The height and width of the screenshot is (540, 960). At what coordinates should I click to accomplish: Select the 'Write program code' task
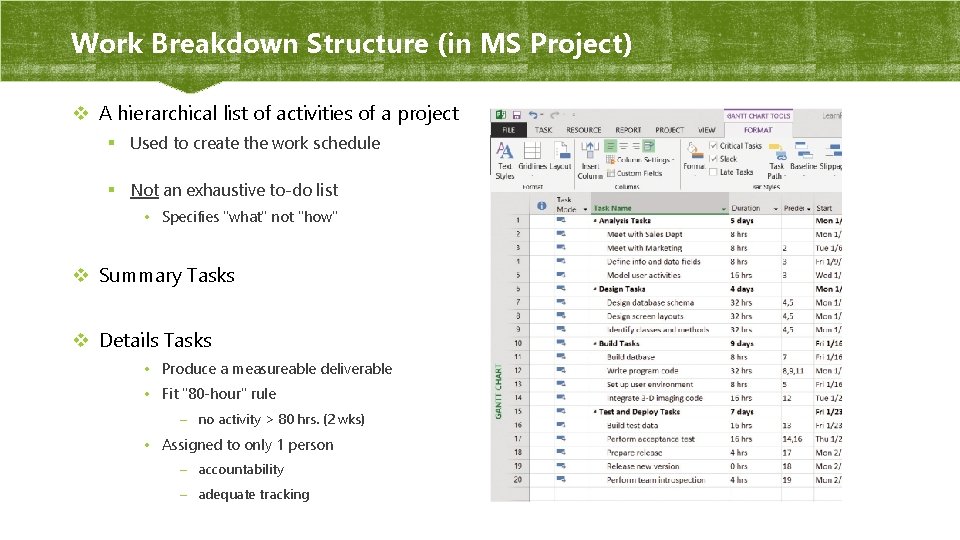pyautogui.click(x=642, y=370)
